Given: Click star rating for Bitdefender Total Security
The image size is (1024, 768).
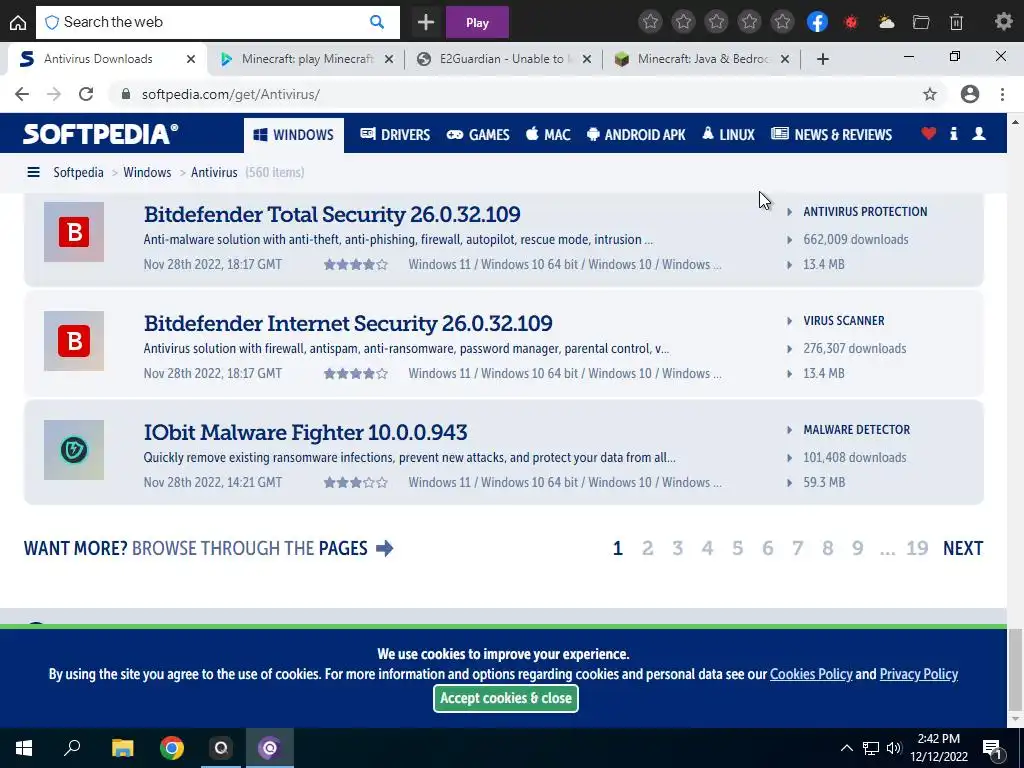Looking at the screenshot, I should (x=356, y=264).
